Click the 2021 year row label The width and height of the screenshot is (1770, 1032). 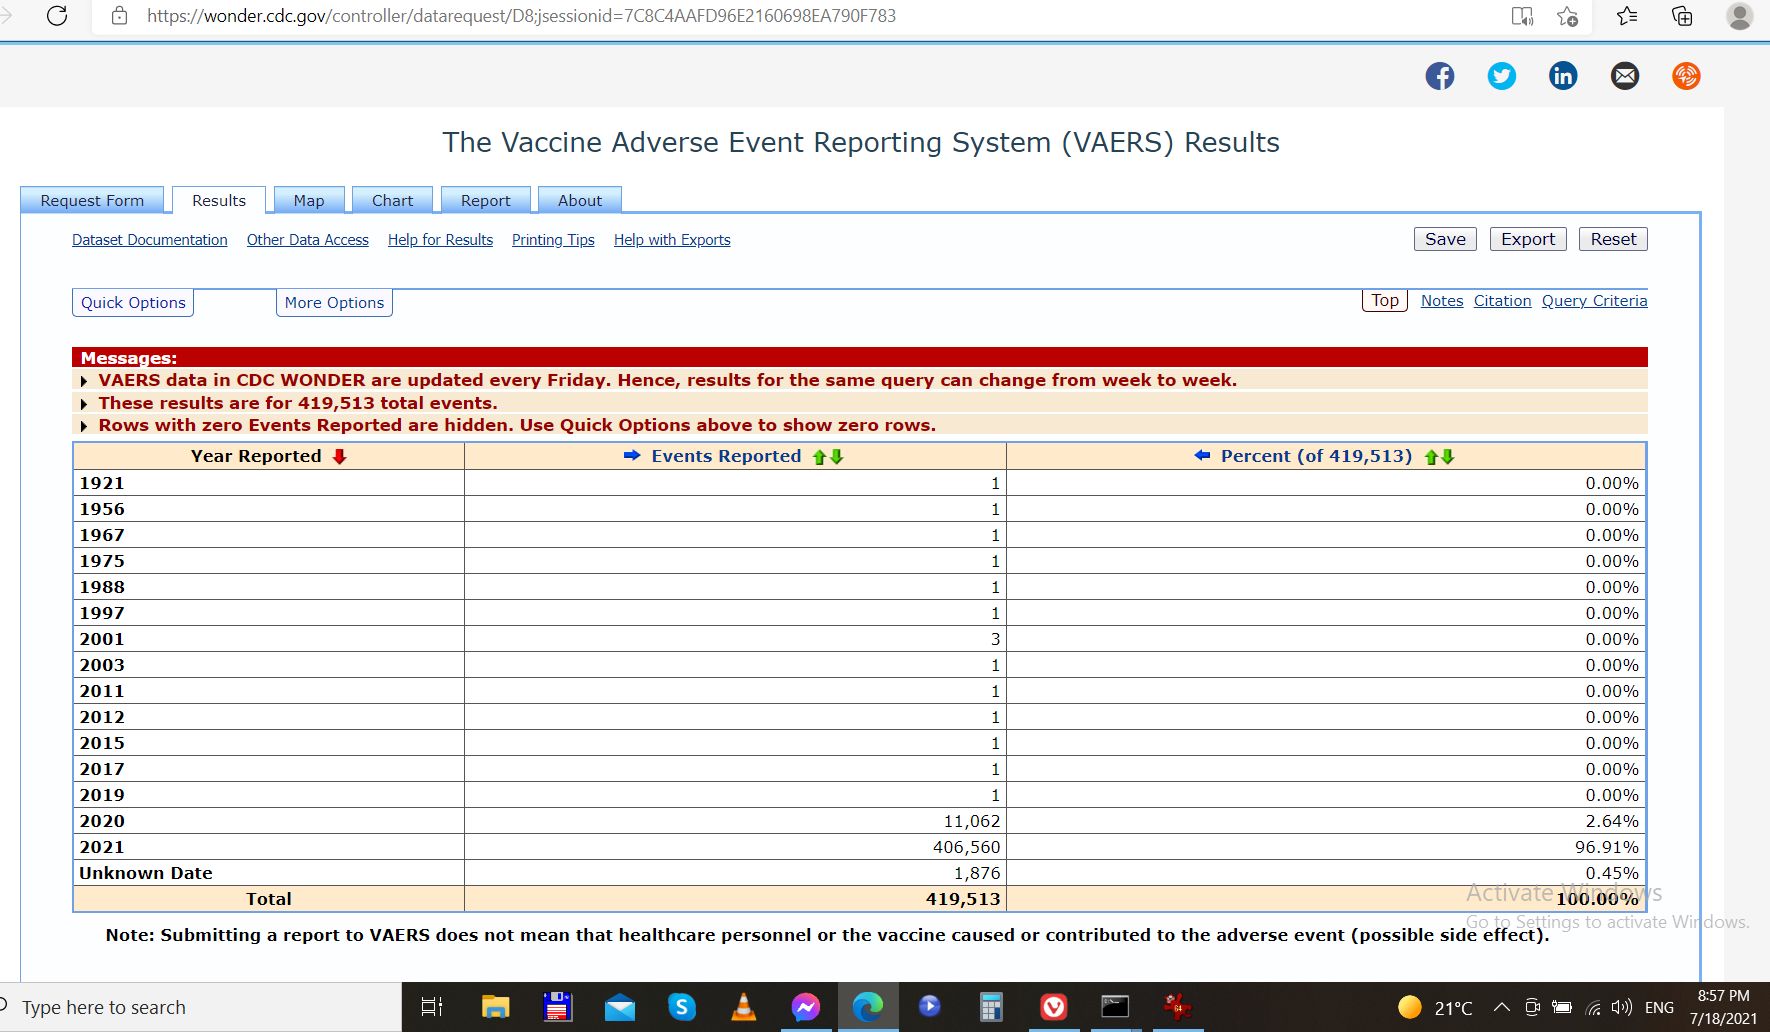pyautogui.click(x=102, y=847)
